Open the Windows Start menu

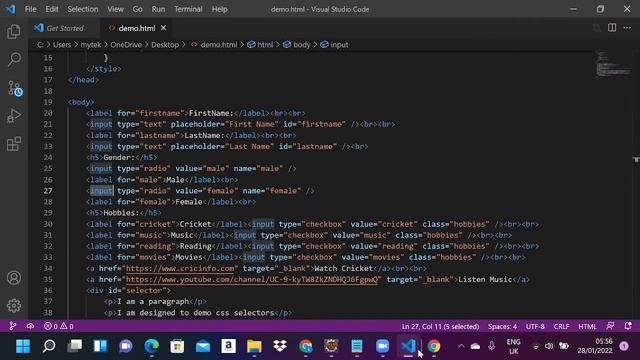click(23, 346)
